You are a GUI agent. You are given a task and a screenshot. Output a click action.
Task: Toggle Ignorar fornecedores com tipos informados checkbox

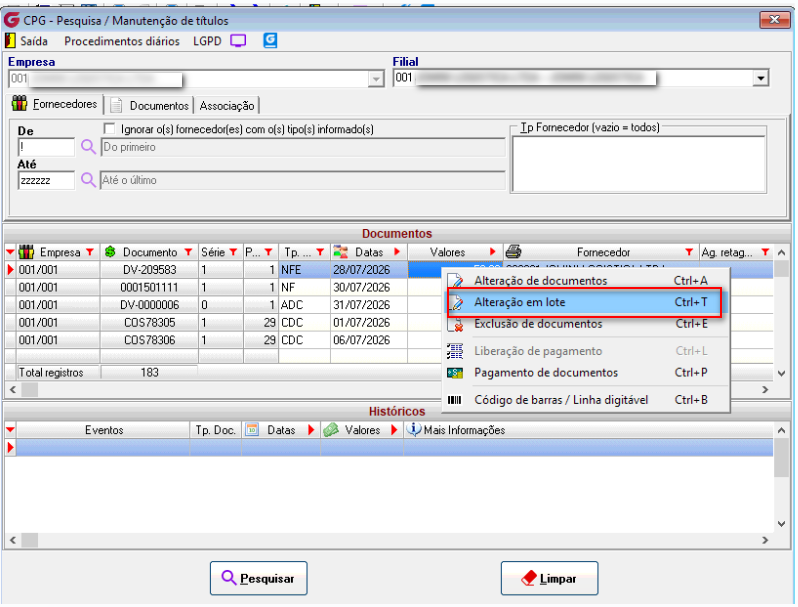tap(109, 129)
